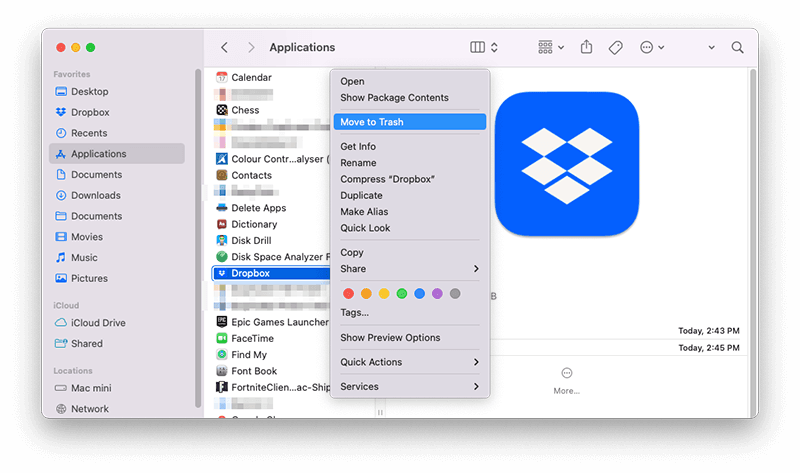Viewport: 800px width, 473px height.
Task: Click the large Dropbox preview thumbnail
Action: (566, 164)
